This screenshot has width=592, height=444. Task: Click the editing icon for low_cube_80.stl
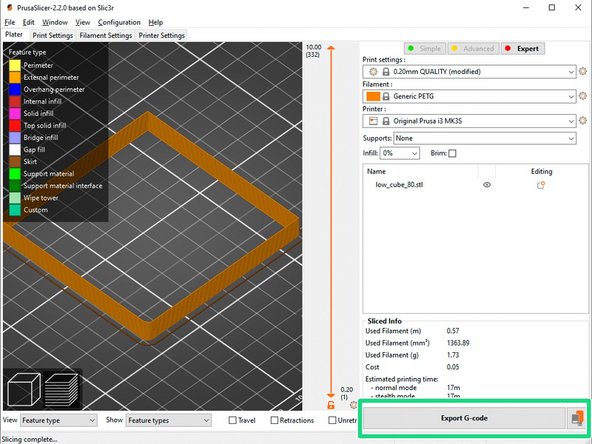pyautogui.click(x=541, y=185)
